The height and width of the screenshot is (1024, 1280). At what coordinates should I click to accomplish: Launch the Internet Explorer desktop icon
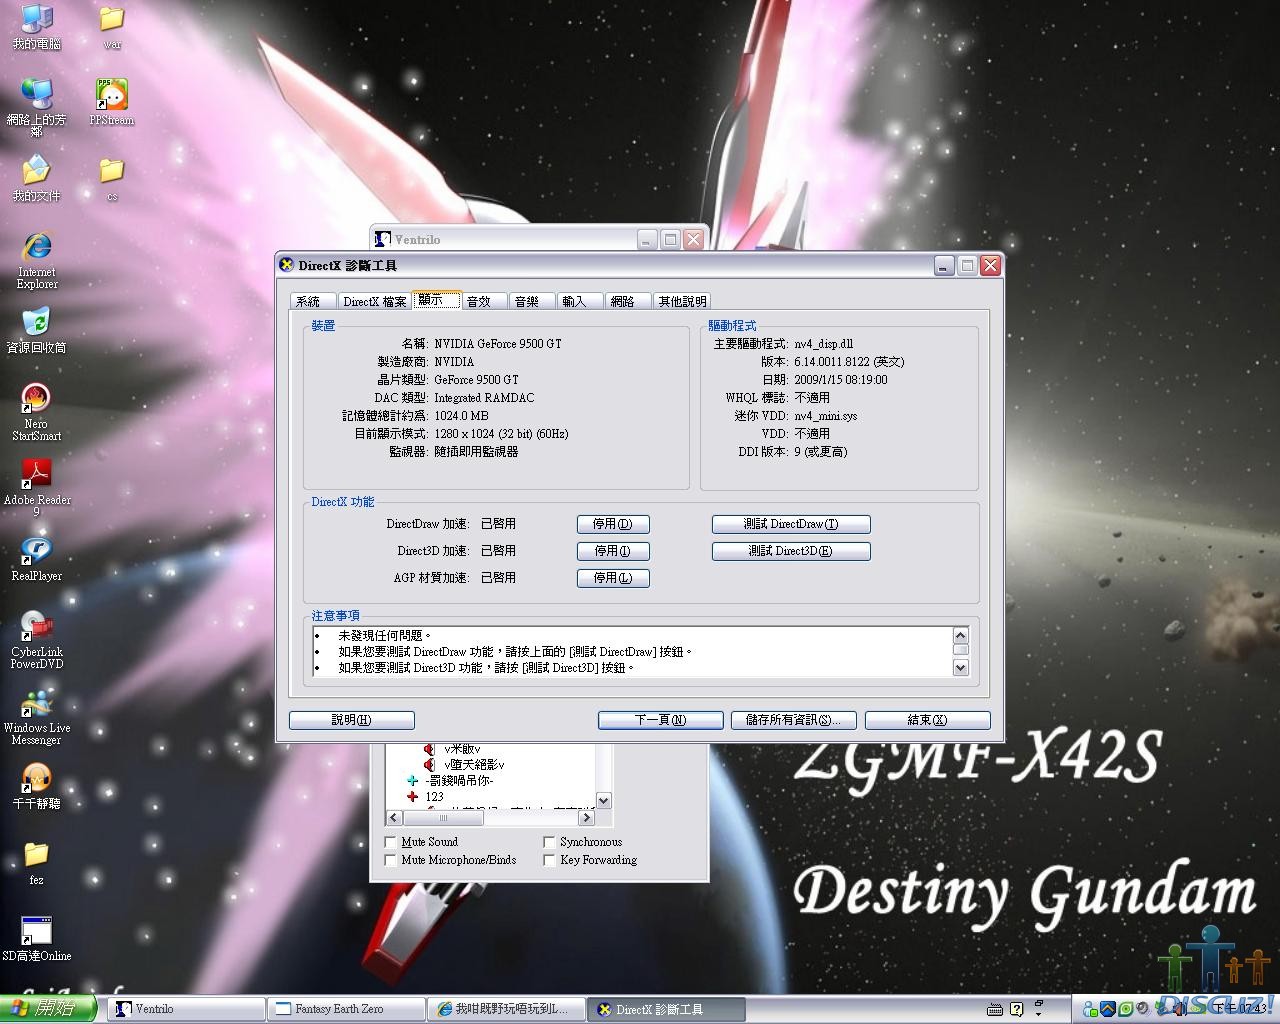(x=37, y=261)
